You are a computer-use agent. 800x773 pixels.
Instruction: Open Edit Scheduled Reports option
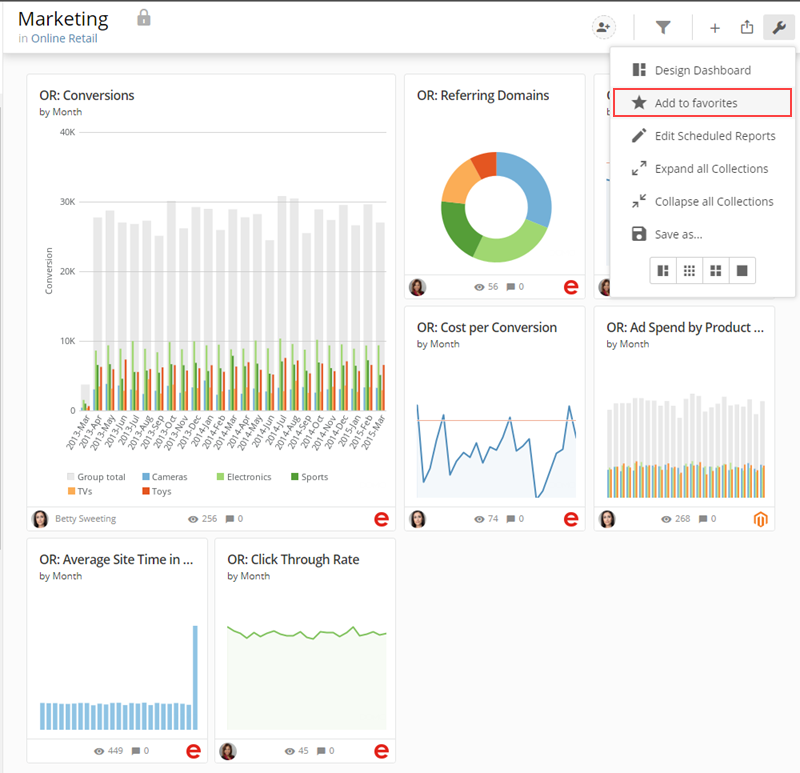click(702, 136)
